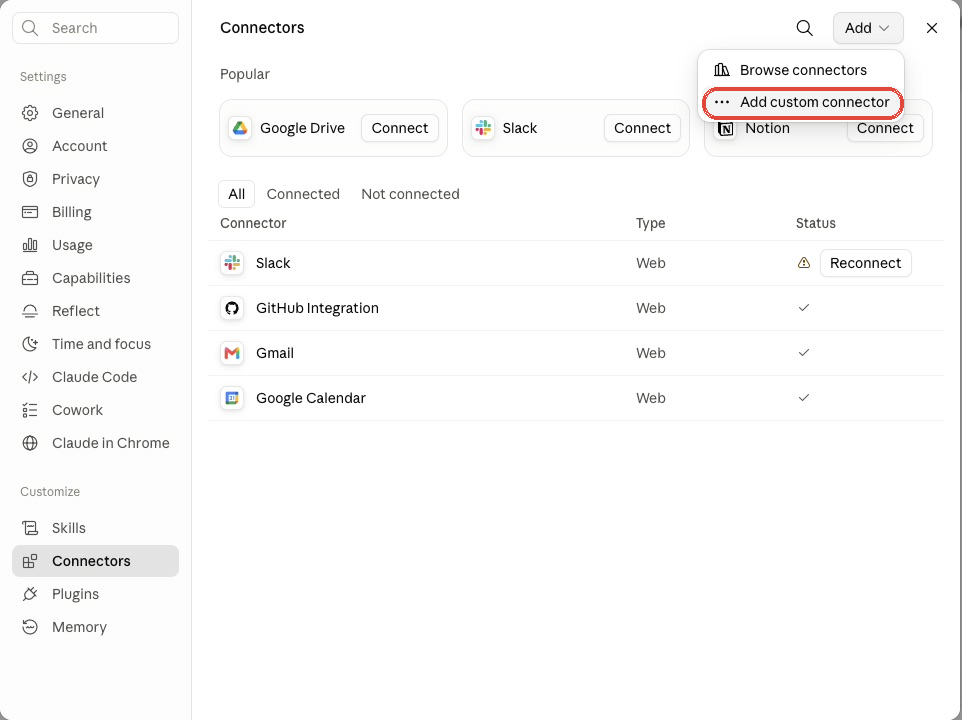Open Claude Code settings

coord(95,377)
